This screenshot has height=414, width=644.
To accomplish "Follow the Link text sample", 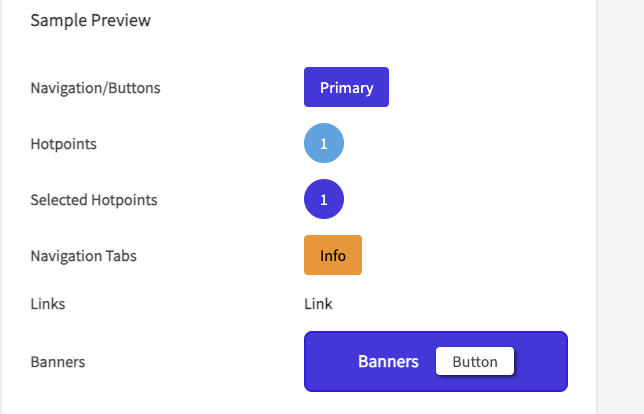I will (x=318, y=303).
